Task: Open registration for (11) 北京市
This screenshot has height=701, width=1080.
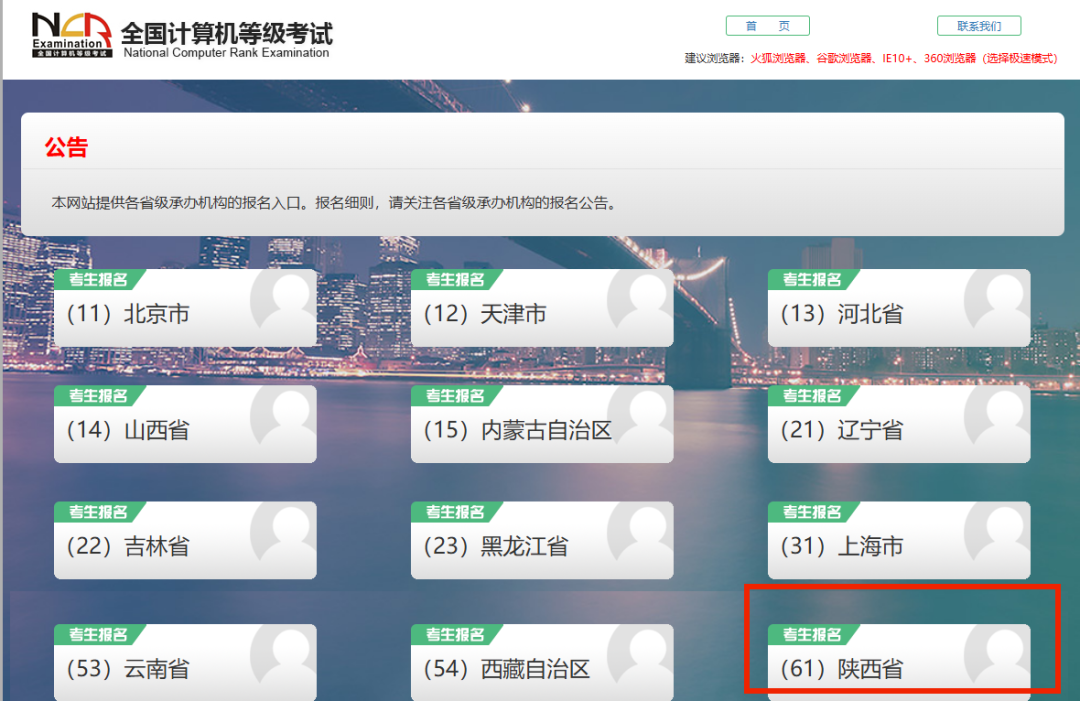Action: (x=185, y=308)
